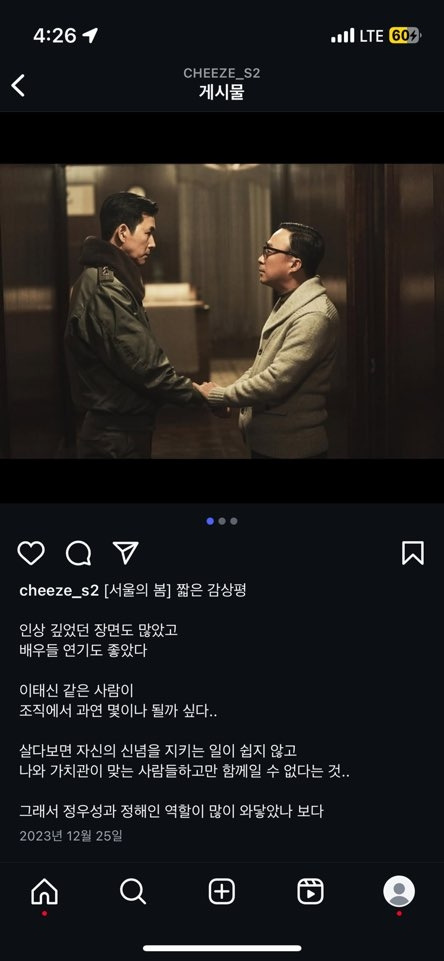
Task: Go to Home feed tab
Action: (x=44, y=891)
